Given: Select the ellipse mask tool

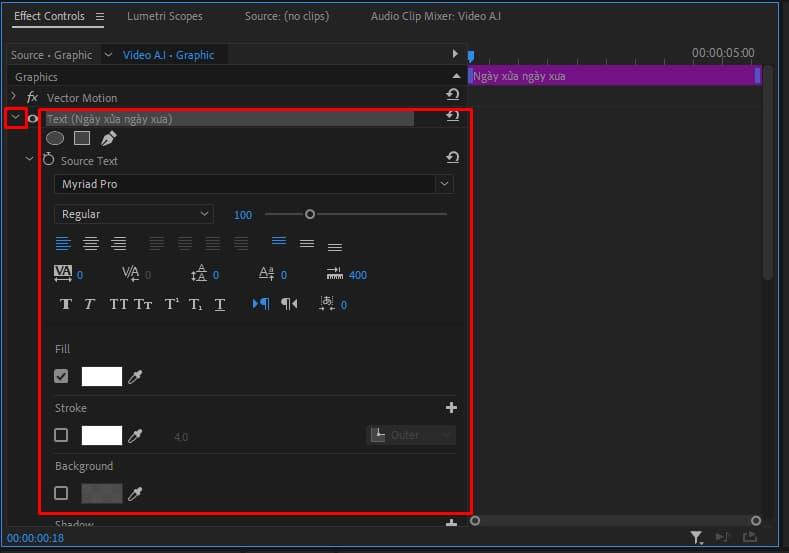Looking at the screenshot, I should click(x=55, y=138).
